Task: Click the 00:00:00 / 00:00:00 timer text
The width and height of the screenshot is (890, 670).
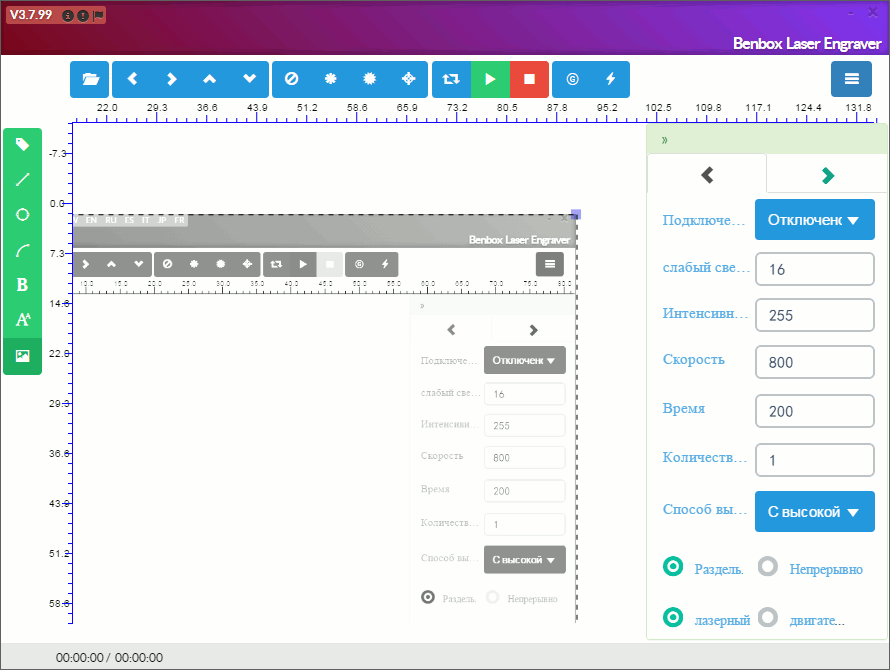Action: pos(109,658)
